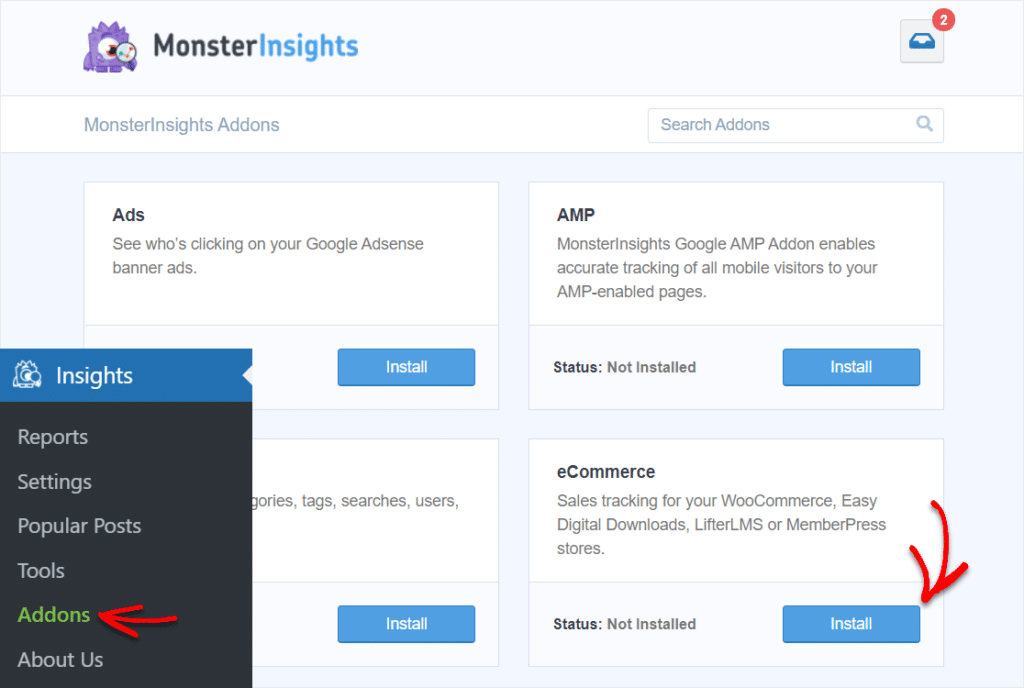The height and width of the screenshot is (688, 1024).
Task: Select the Insights sidebar monster icon
Action: point(26,375)
